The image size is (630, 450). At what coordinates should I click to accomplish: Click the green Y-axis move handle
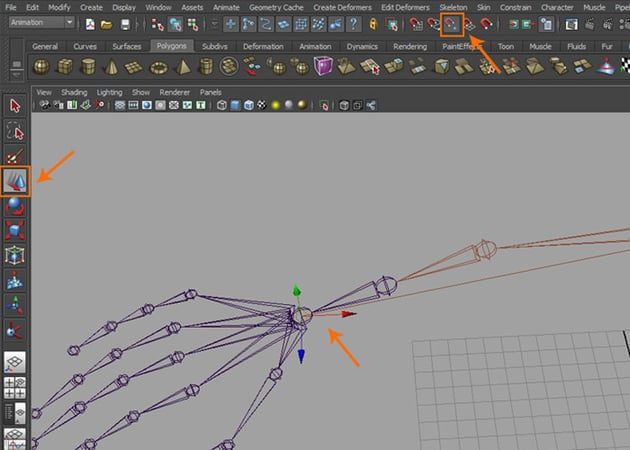(x=296, y=292)
